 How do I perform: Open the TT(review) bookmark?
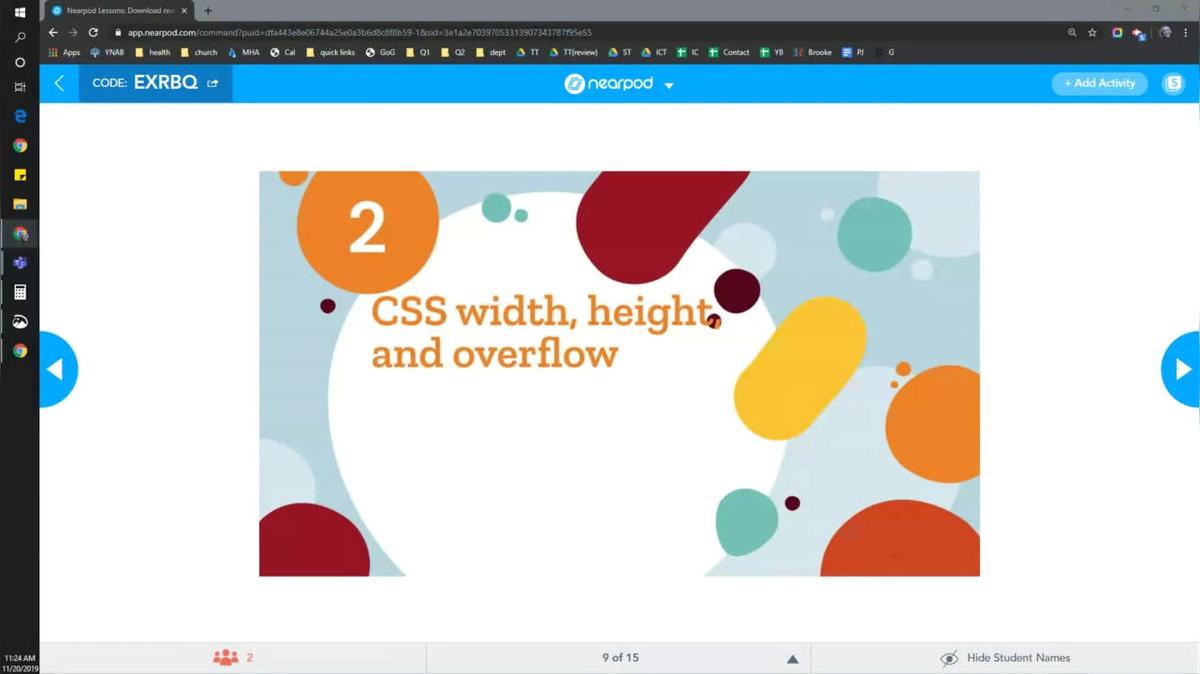(x=573, y=52)
